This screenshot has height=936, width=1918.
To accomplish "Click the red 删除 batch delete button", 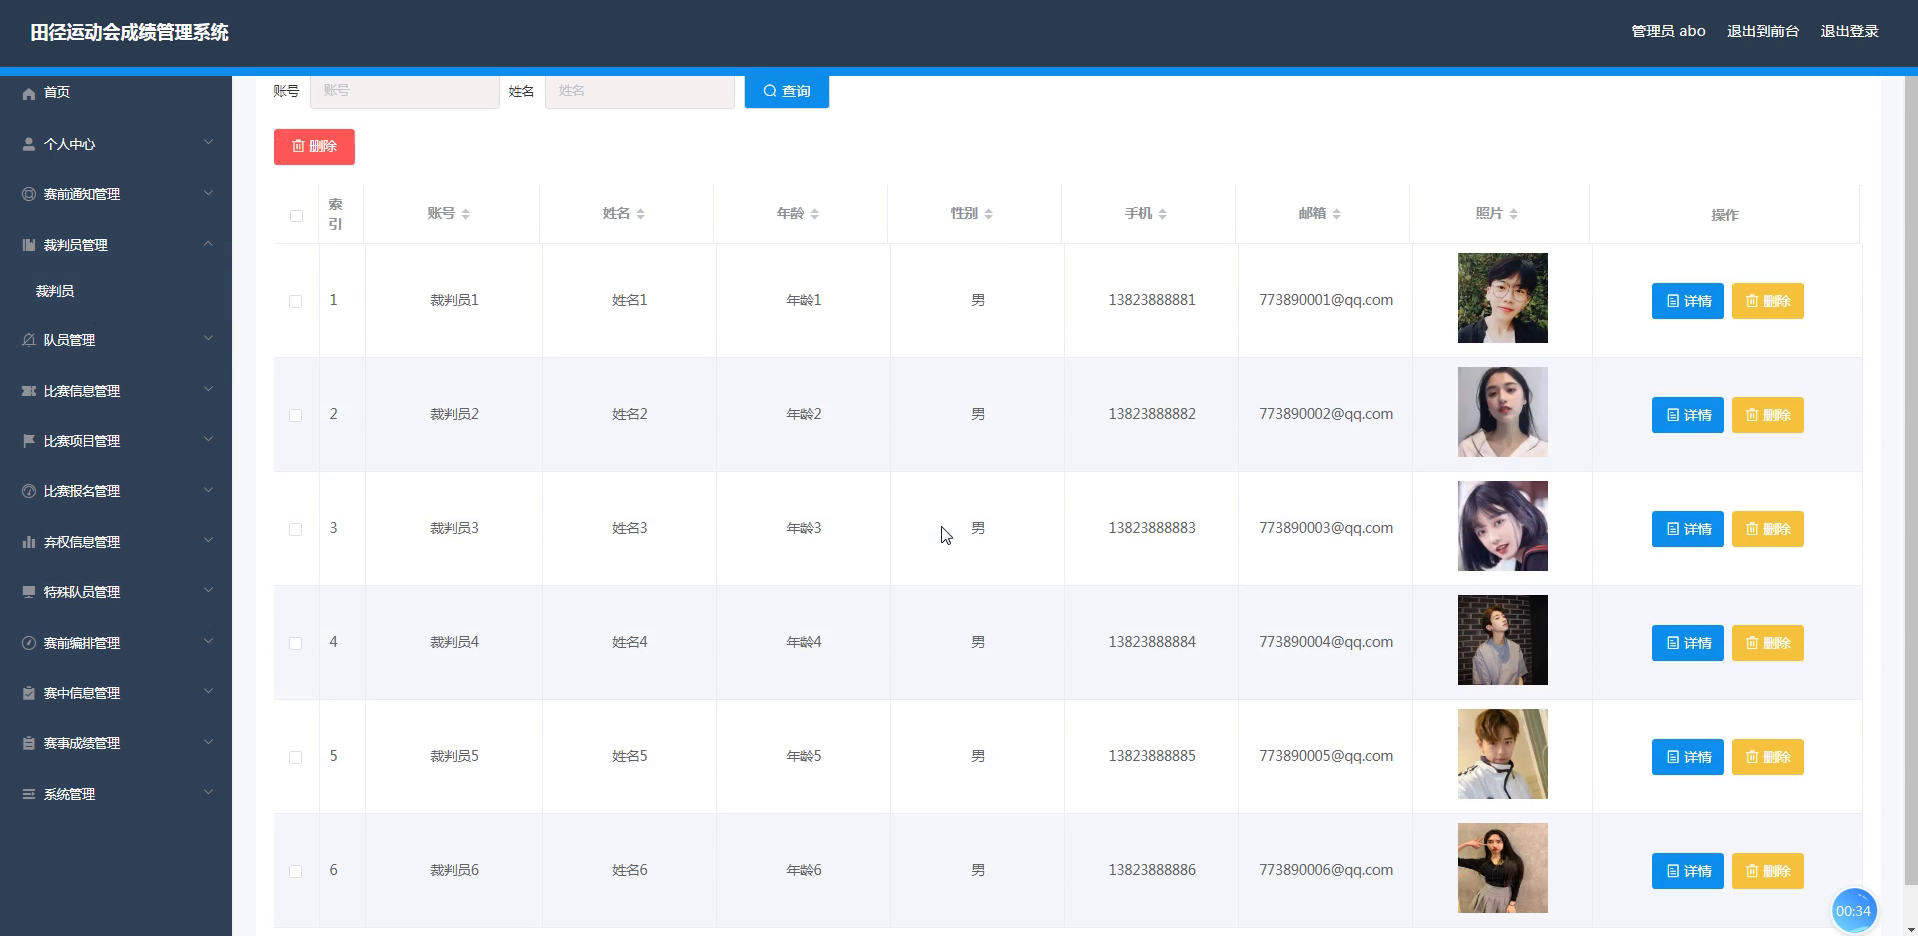I will 314,146.
